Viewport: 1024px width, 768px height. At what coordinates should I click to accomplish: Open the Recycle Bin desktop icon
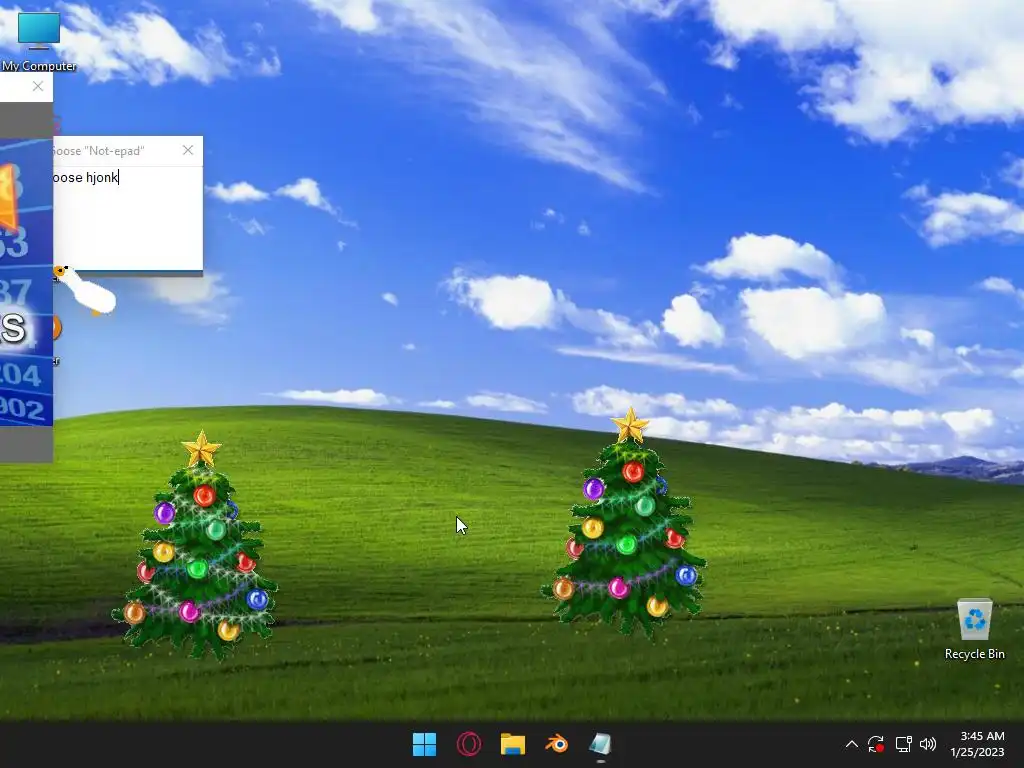click(x=974, y=629)
